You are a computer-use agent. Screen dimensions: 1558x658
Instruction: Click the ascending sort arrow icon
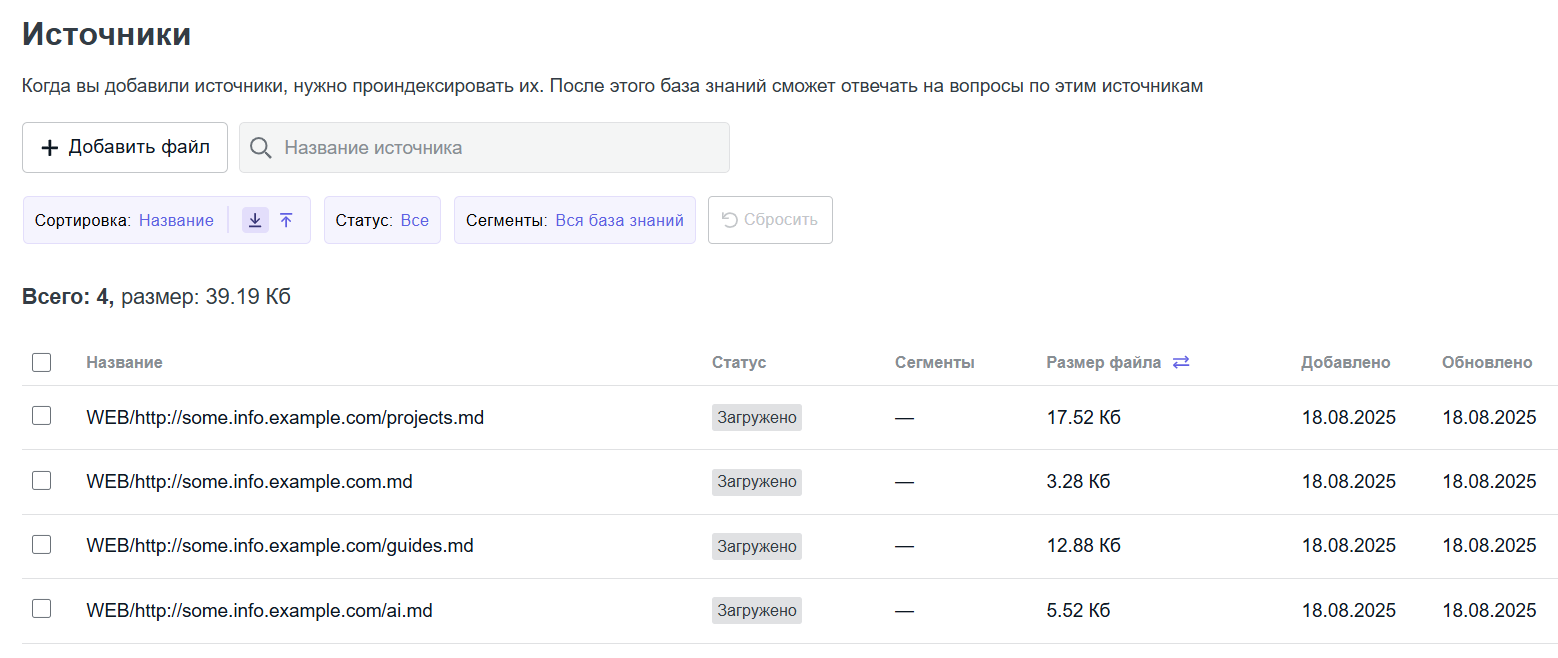[x=286, y=221]
